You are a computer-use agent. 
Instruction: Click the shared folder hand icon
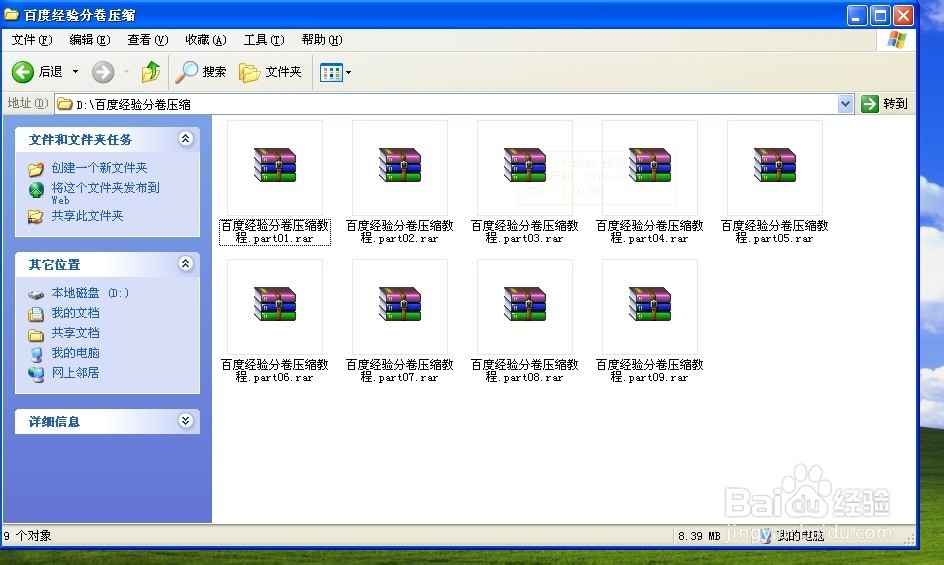point(36,216)
